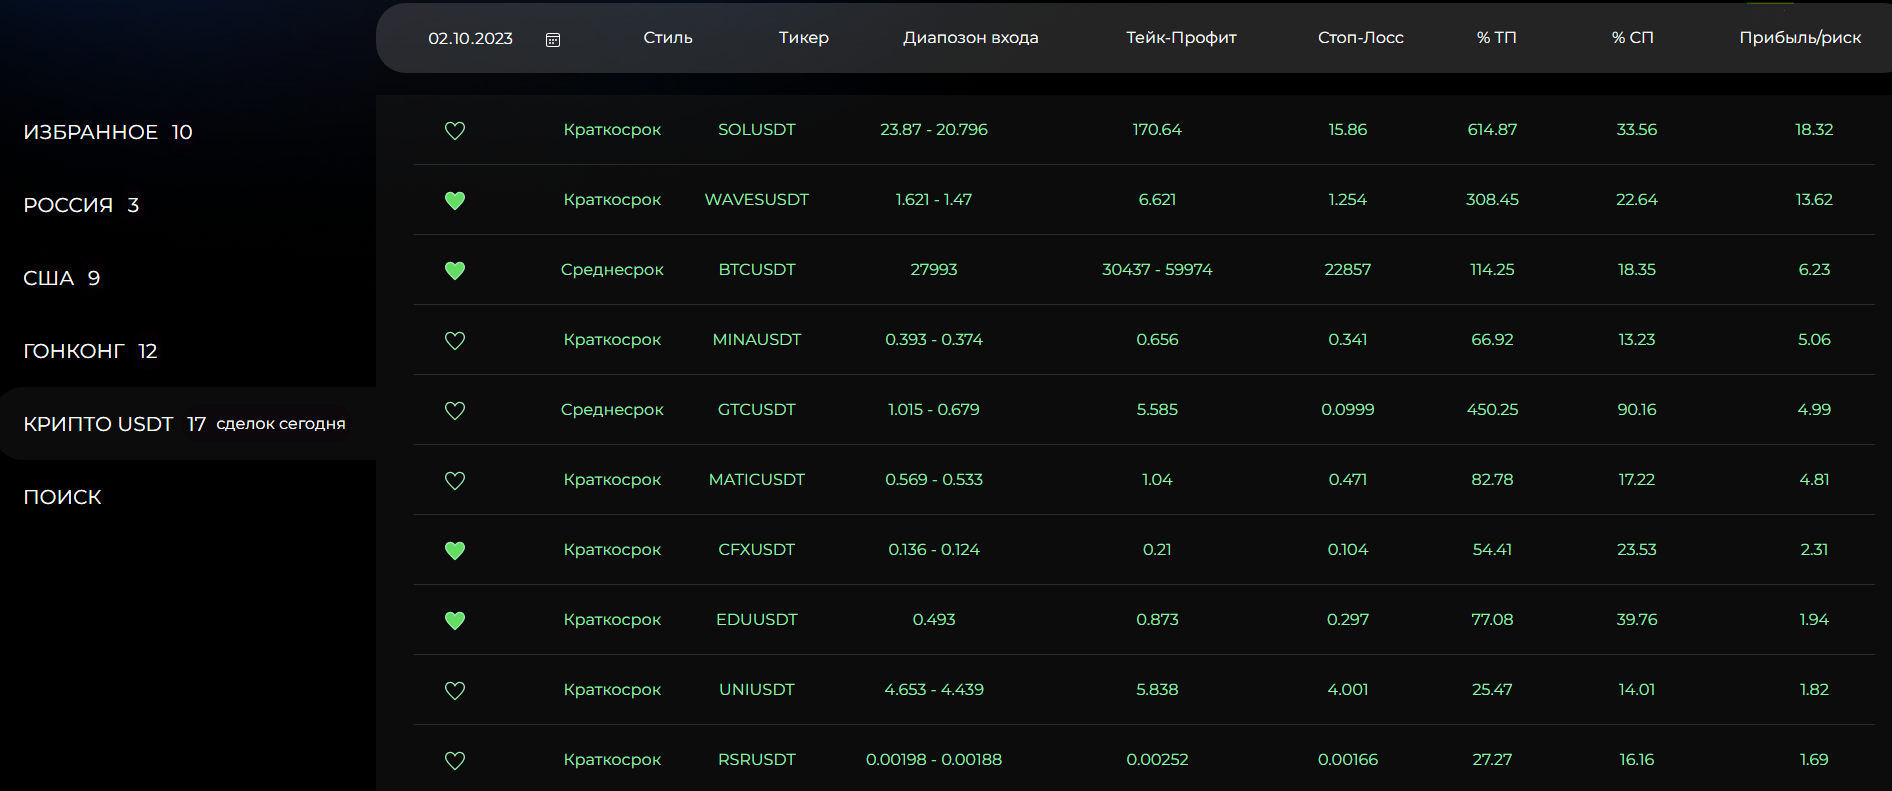Select the 02.10.2023 date field
The width and height of the screenshot is (1892, 791).
coord(470,38)
